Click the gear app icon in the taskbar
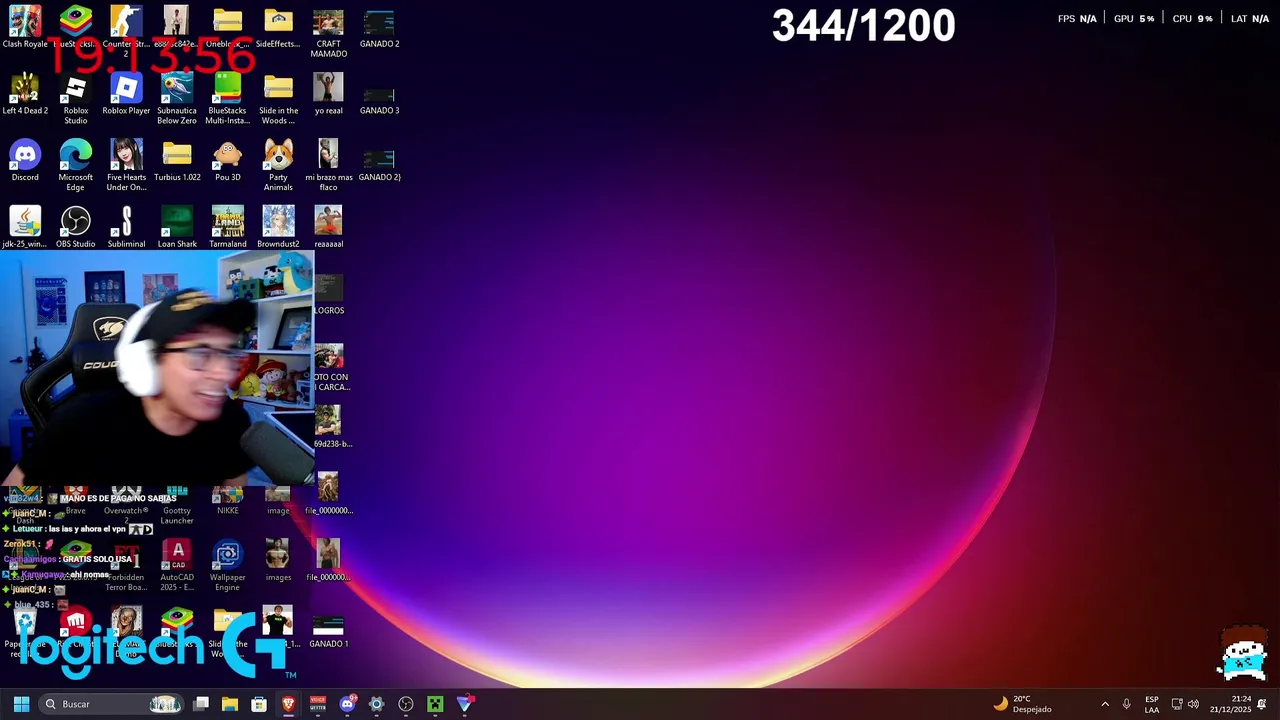Viewport: 1280px width, 720px height. point(376,704)
